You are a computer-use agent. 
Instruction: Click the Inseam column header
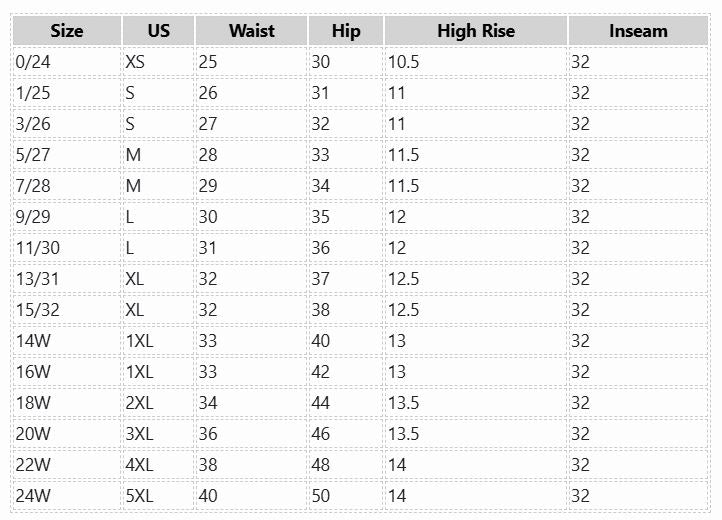(638, 31)
